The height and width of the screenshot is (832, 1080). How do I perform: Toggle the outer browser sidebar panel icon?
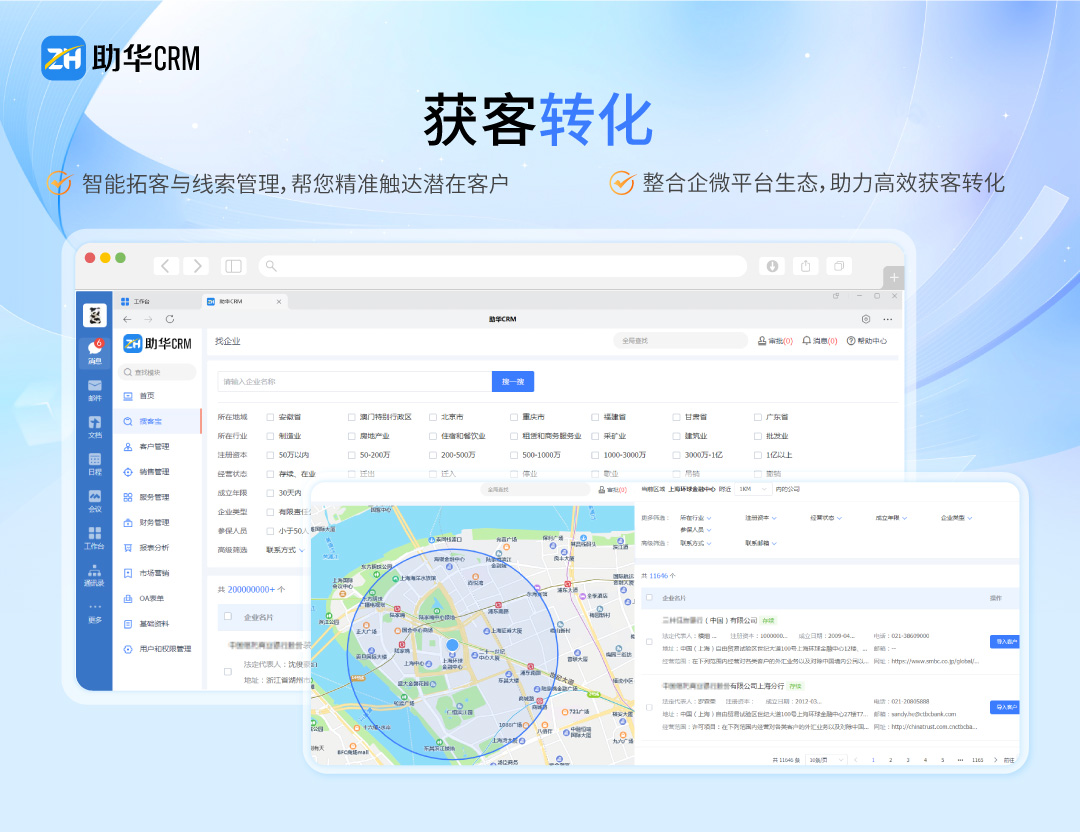point(233,266)
